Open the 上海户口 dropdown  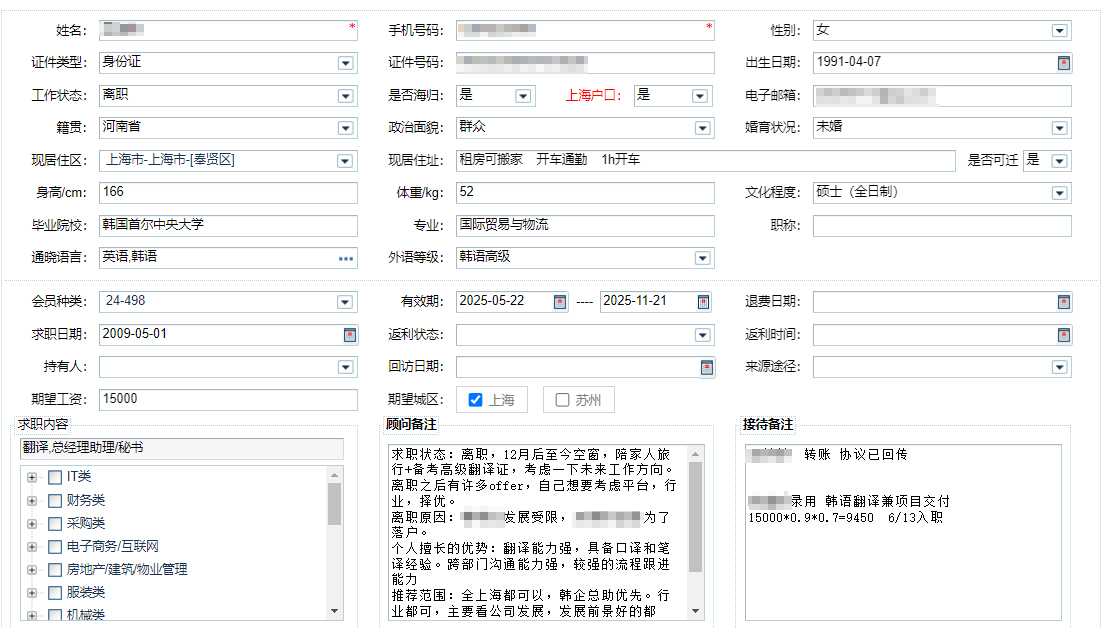coord(699,96)
